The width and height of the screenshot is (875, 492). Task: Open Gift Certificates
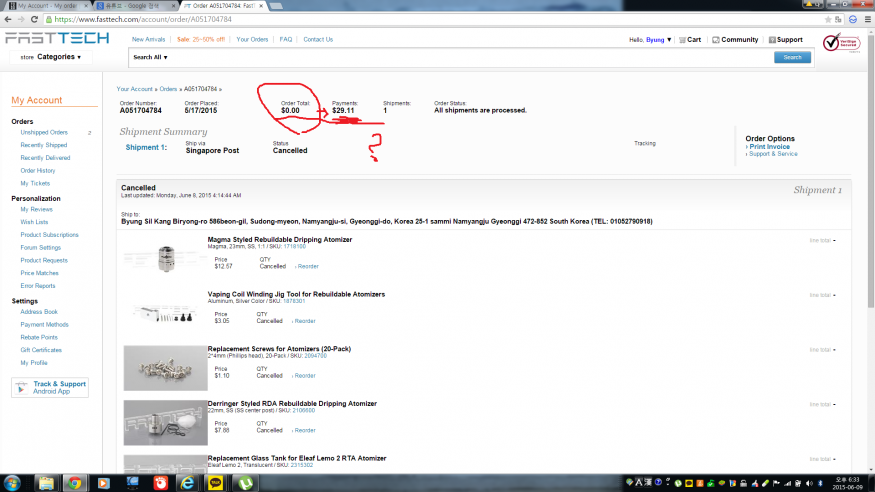click(x=41, y=350)
